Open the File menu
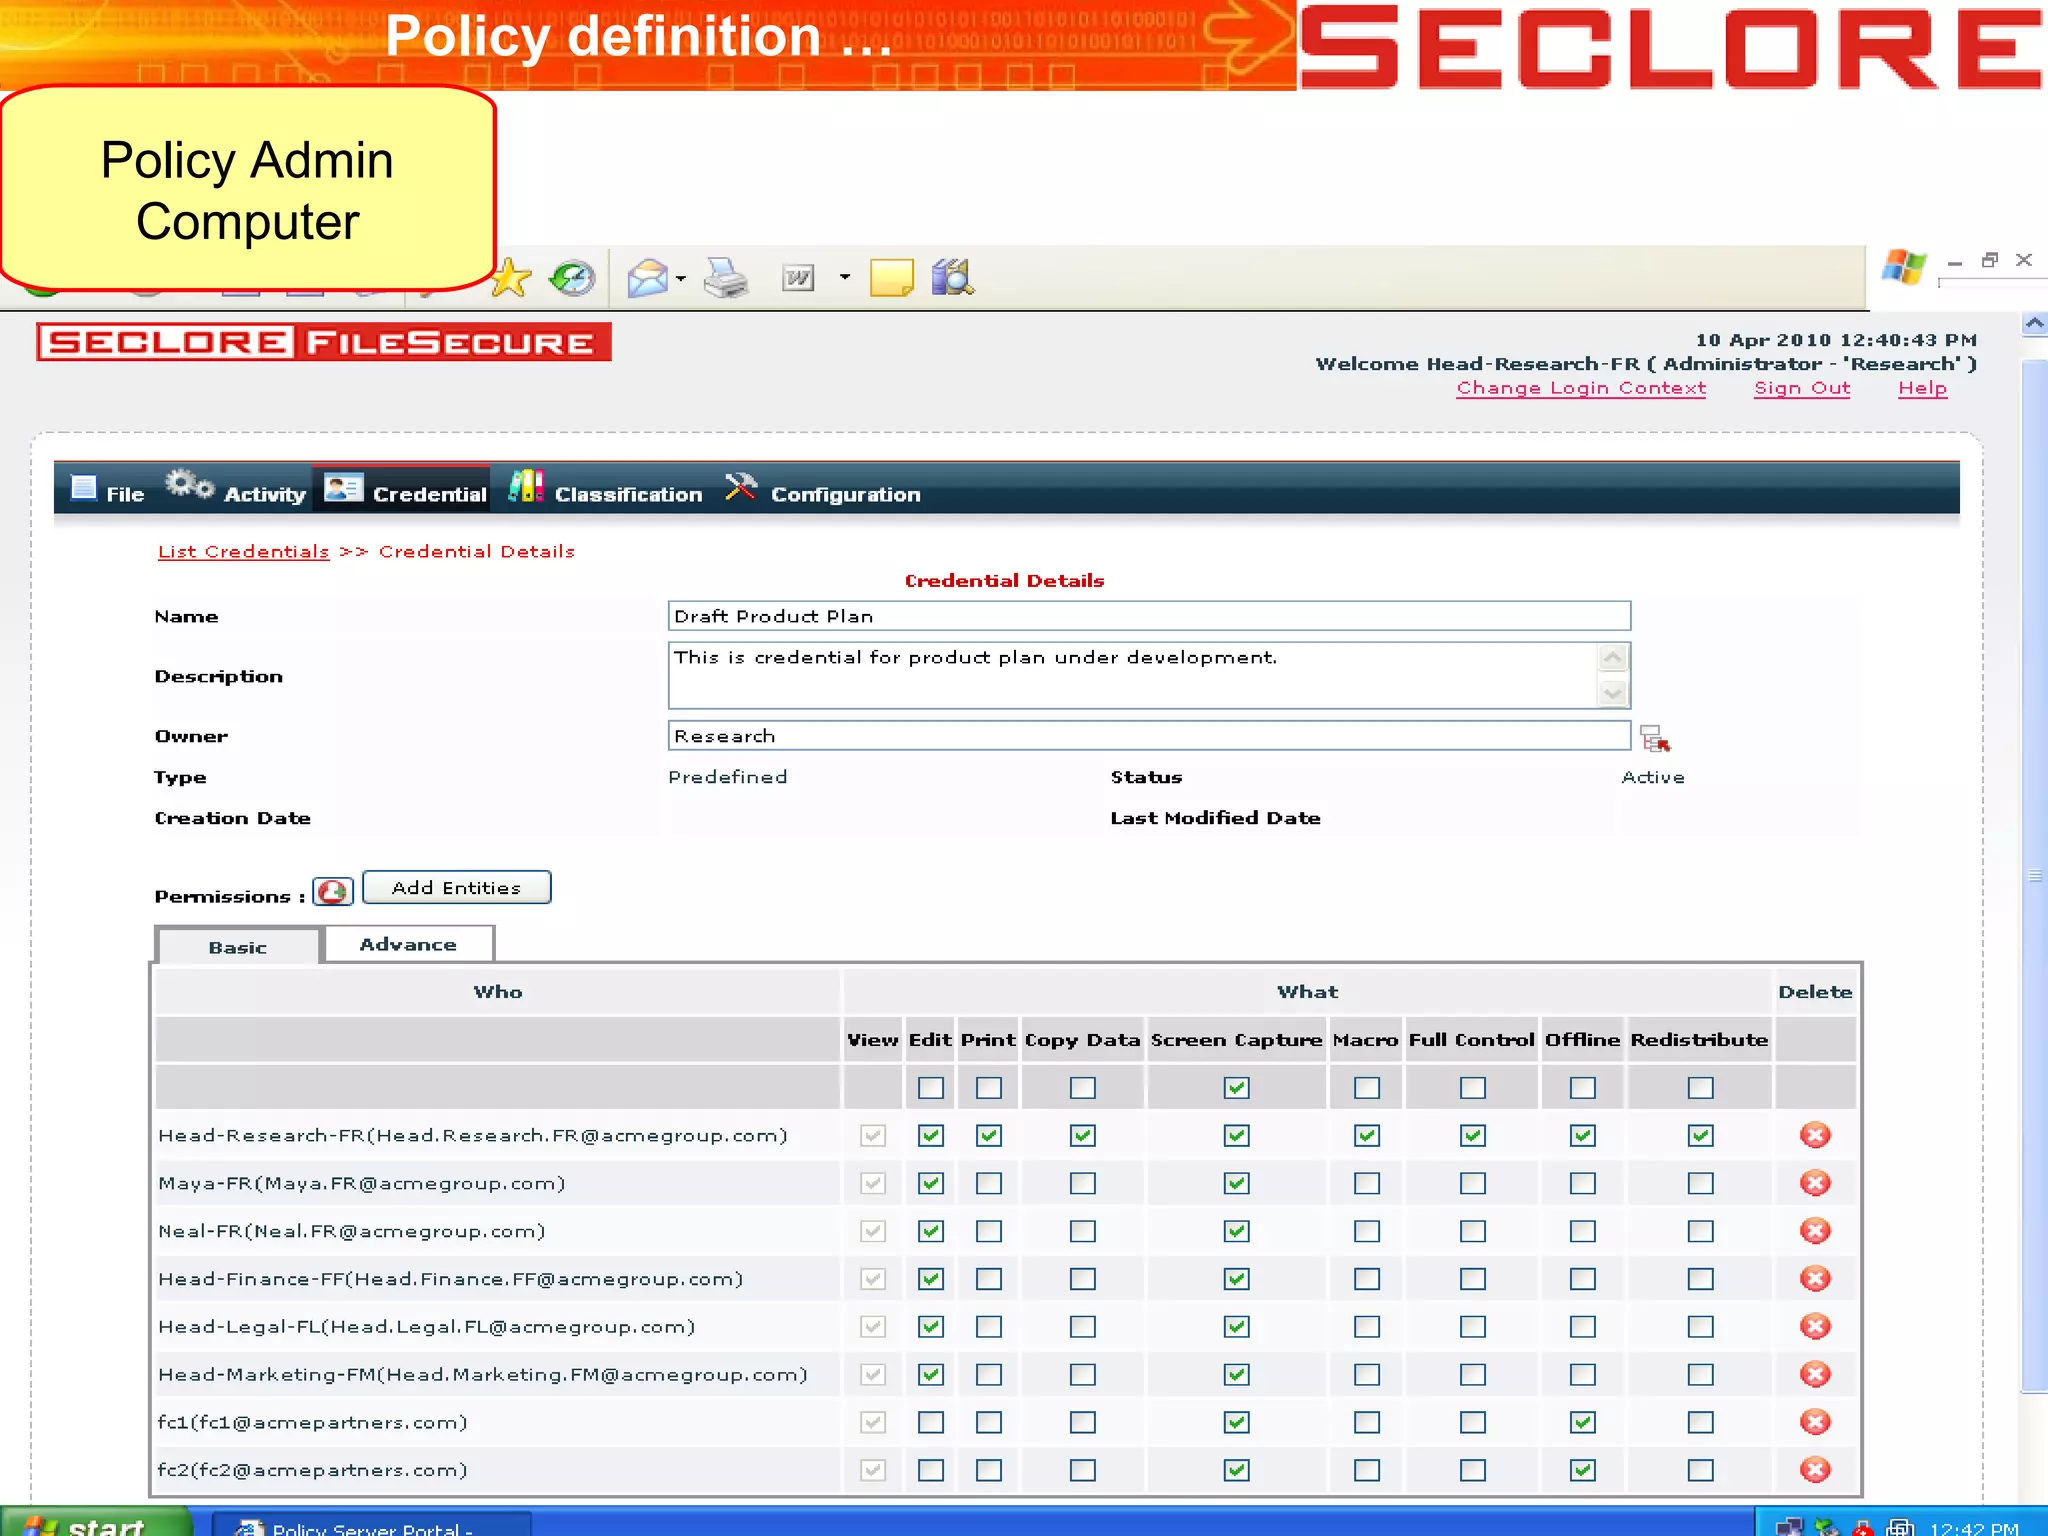Viewport: 2048px width, 1536px height. coord(108,491)
